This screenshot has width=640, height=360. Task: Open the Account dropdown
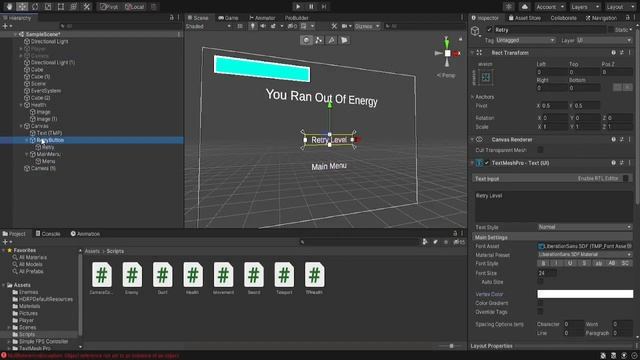(x=550, y=7)
